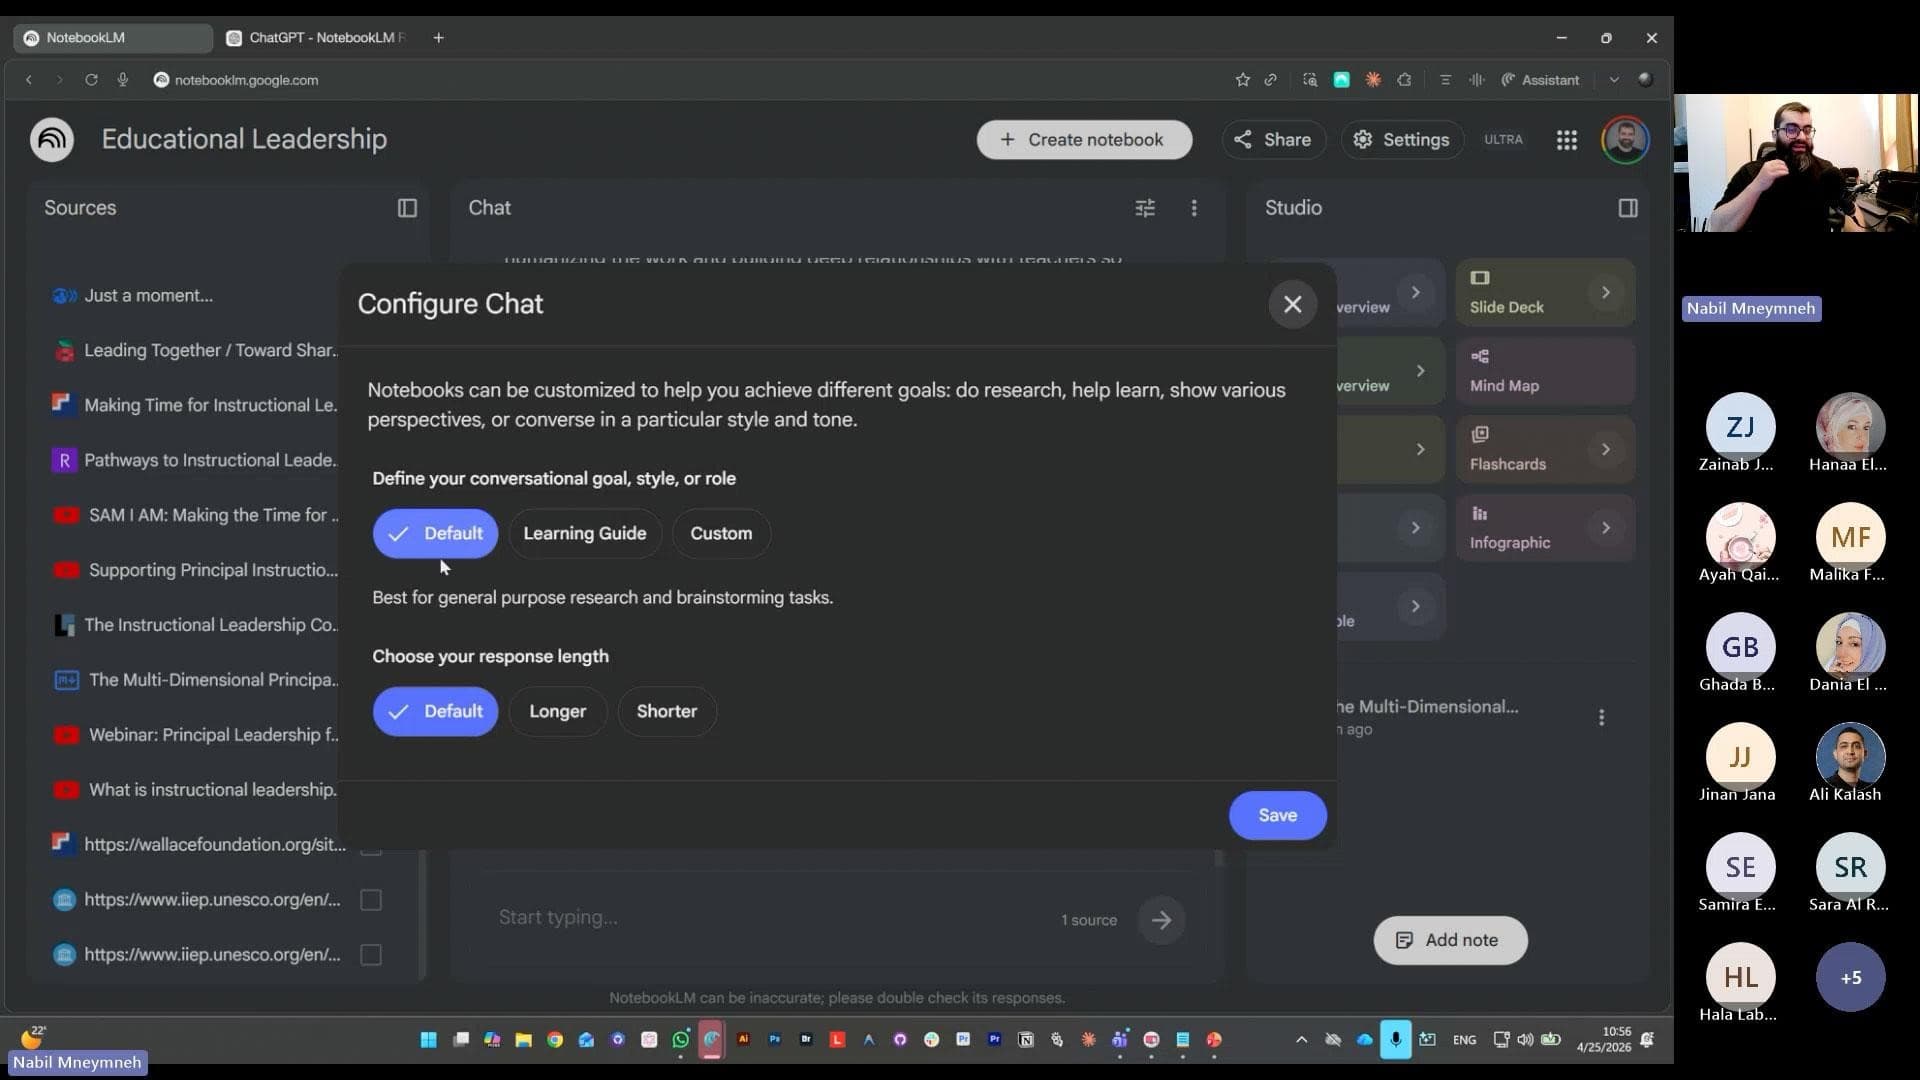The height and width of the screenshot is (1080, 1920).
Task: Save the chat configuration
Action: point(1277,815)
